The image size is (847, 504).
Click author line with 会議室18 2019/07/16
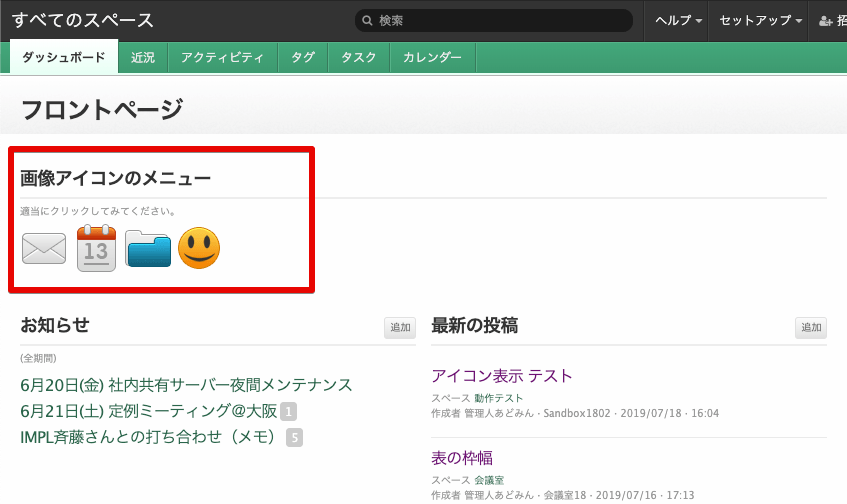[562, 495]
